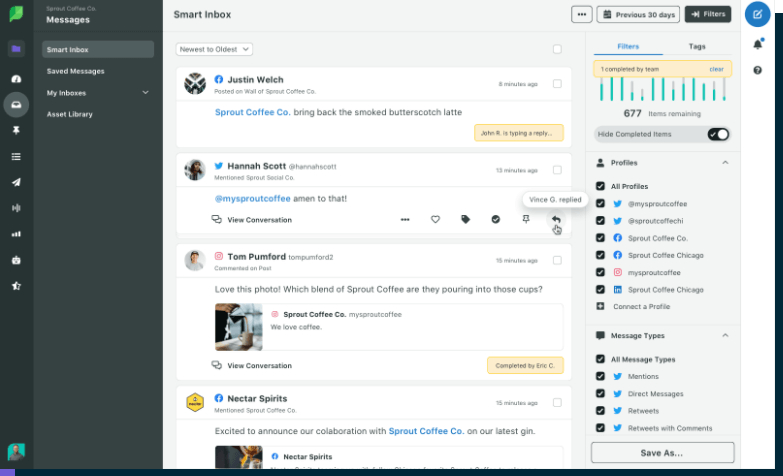Open View Conversation for Tom Pumford
This screenshot has height=476, width=783.
tap(252, 366)
